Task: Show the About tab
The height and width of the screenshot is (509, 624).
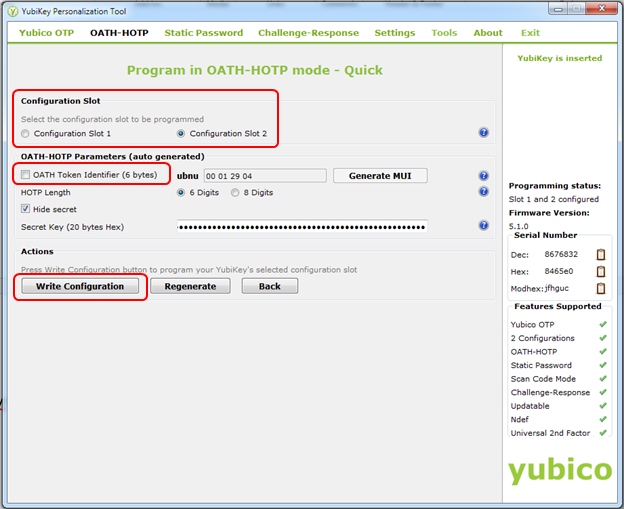Action: click(x=488, y=33)
